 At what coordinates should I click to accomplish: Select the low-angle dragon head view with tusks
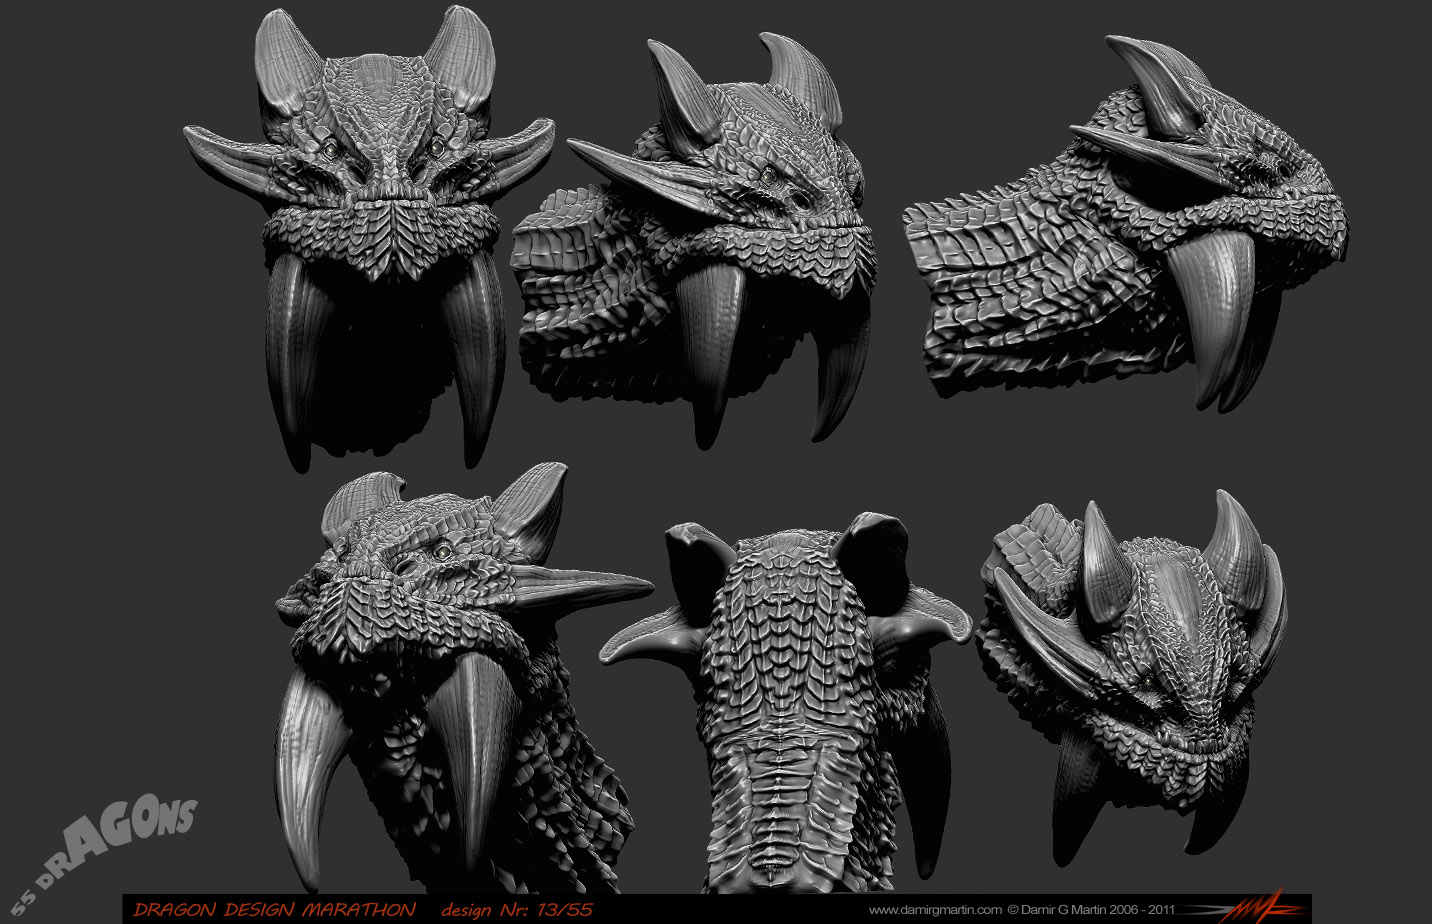(x=453, y=677)
